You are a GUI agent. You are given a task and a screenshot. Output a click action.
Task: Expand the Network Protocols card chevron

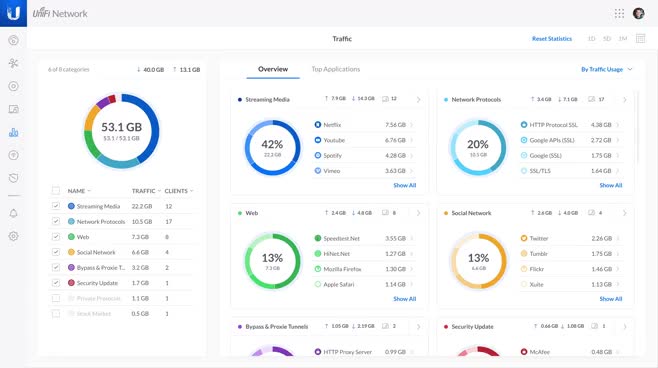(x=624, y=99)
